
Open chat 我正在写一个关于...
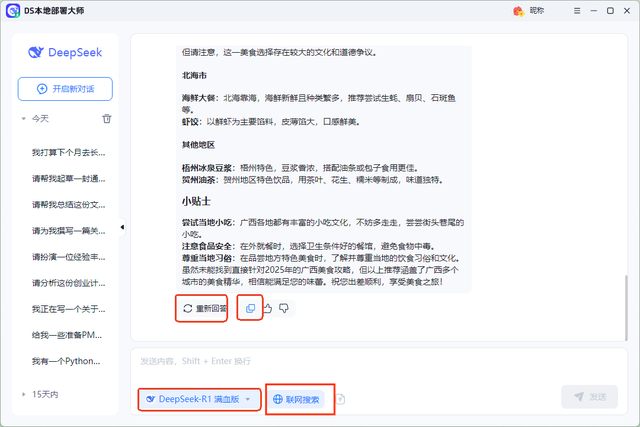(x=69, y=309)
